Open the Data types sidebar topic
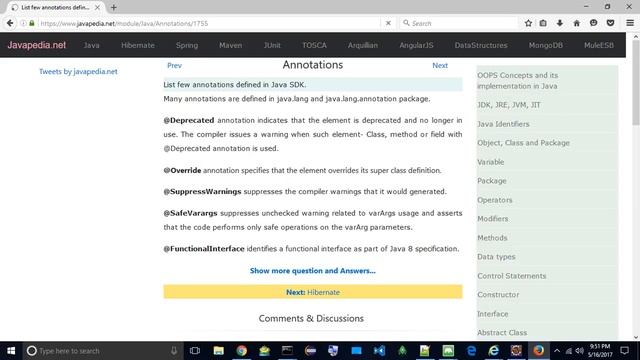The width and height of the screenshot is (640, 360). point(496,257)
